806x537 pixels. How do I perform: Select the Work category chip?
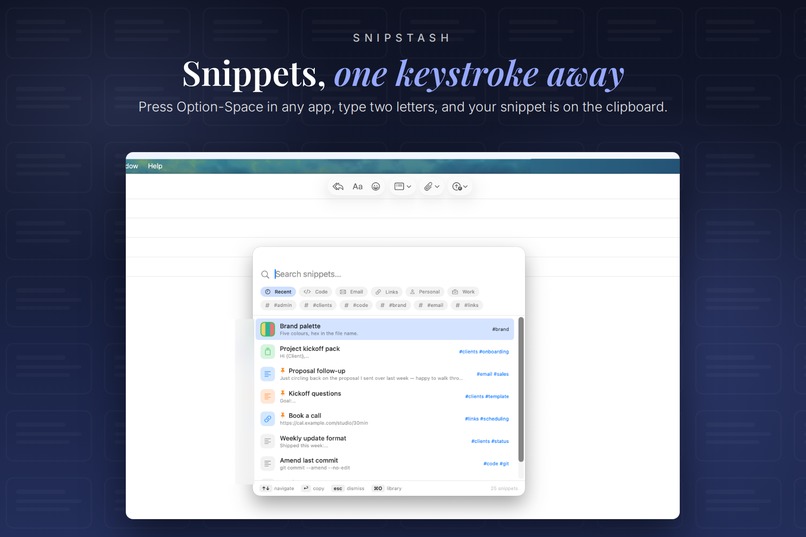tap(463, 292)
